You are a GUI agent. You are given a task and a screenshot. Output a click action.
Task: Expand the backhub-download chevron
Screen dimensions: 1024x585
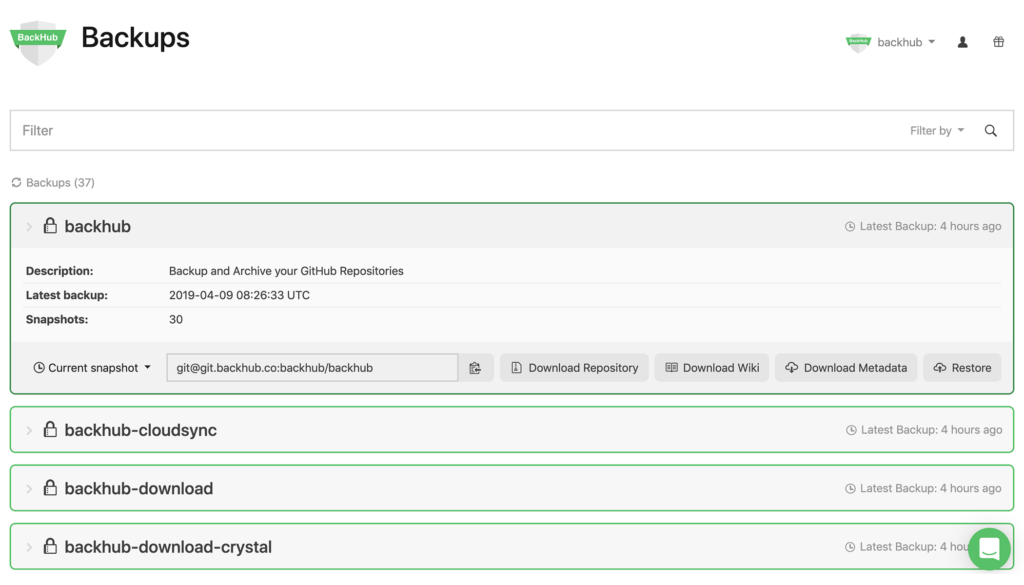click(29, 488)
